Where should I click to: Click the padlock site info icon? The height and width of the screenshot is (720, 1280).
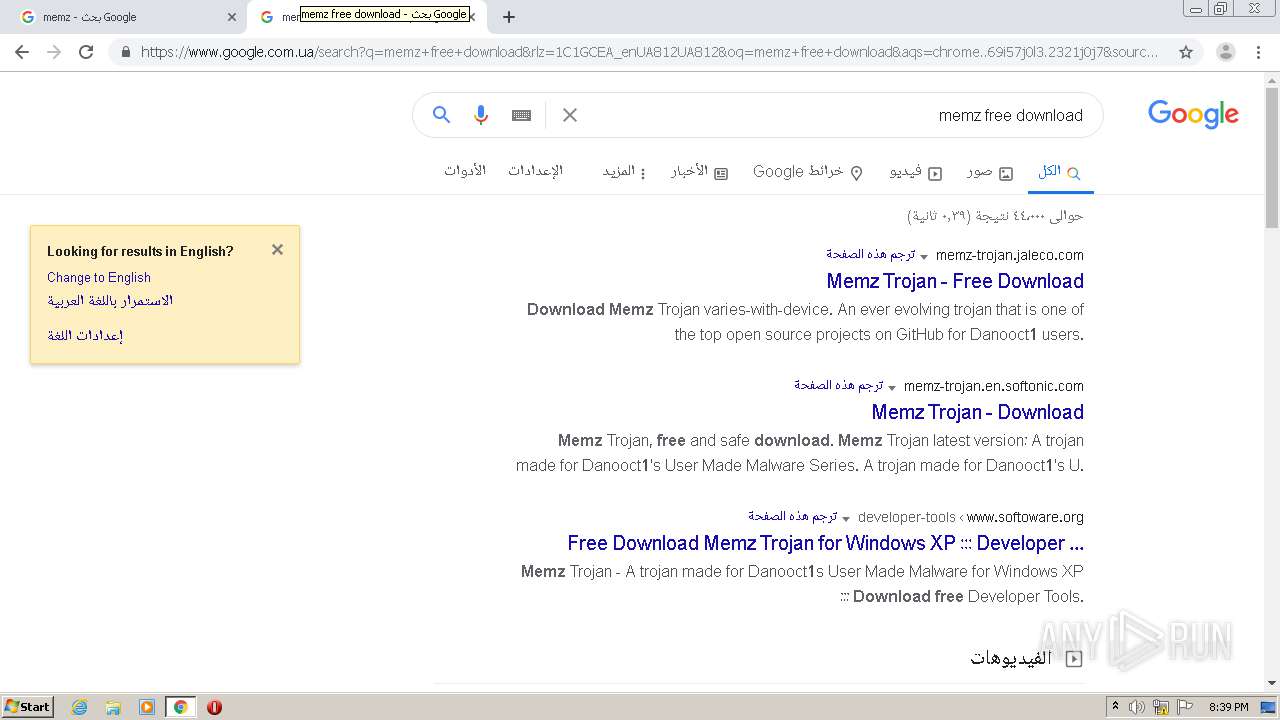[125, 52]
